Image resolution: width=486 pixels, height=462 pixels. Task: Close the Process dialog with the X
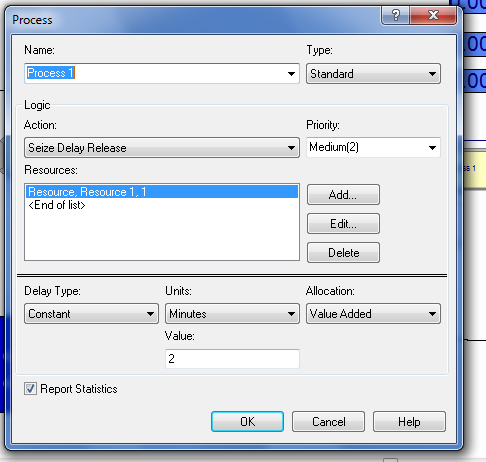pyautogui.click(x=433, y=15)
